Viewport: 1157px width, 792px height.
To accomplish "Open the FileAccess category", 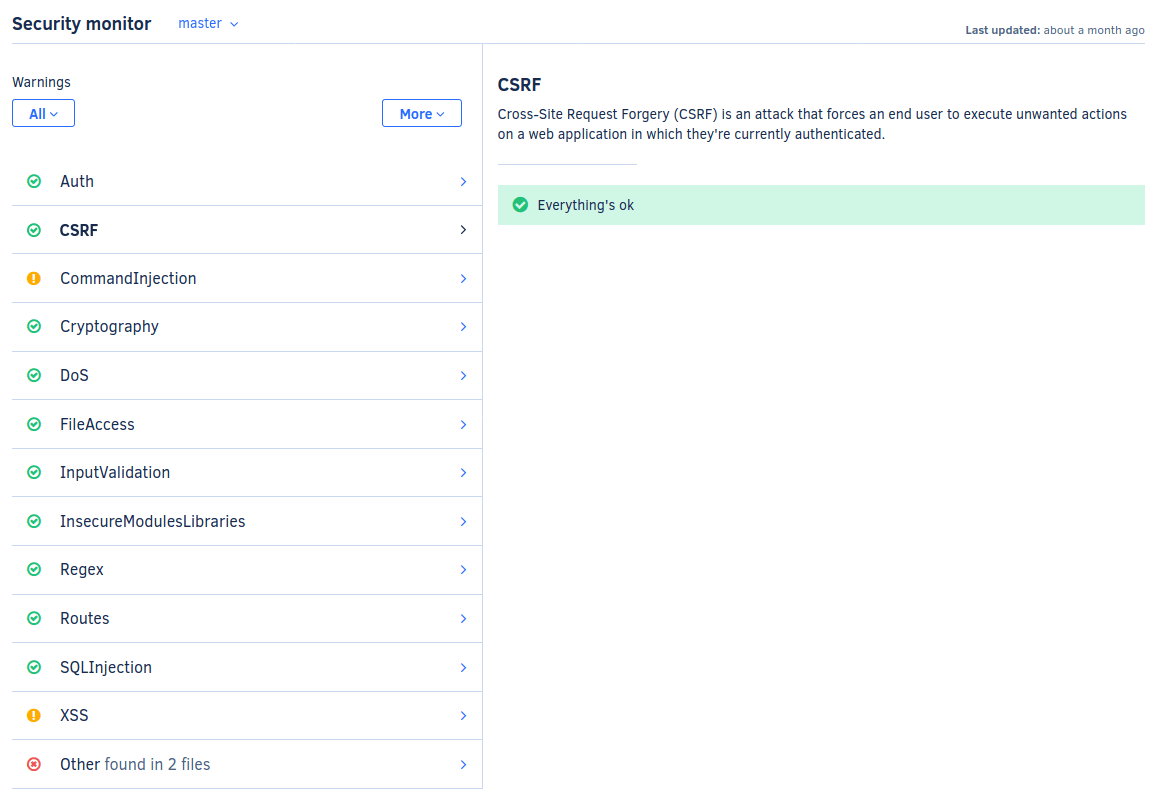I will pyautogui.click(x=246, y=424).
